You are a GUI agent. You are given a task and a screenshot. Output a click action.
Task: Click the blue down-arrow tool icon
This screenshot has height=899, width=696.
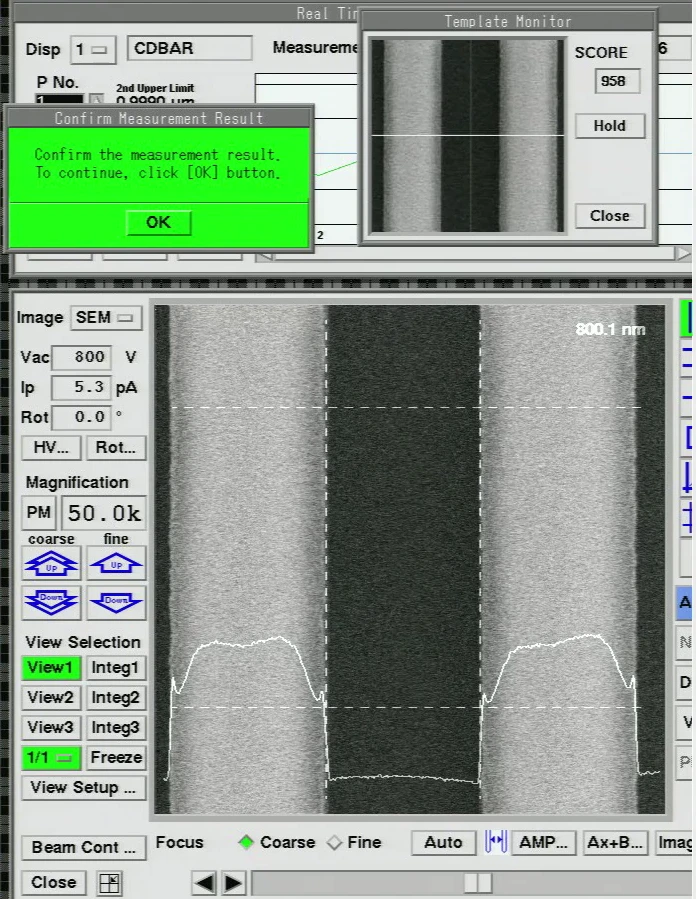686,478
